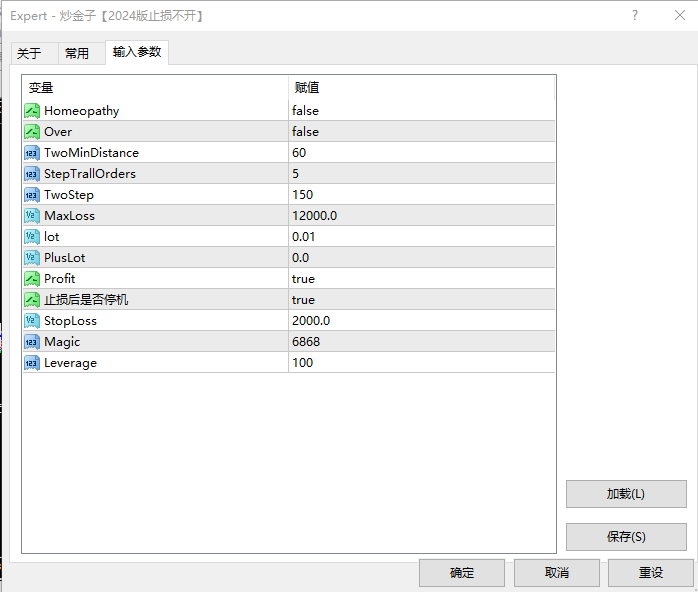Select the Profit variable name
This screenshot has height=592, width=698.
pos(60,279)
